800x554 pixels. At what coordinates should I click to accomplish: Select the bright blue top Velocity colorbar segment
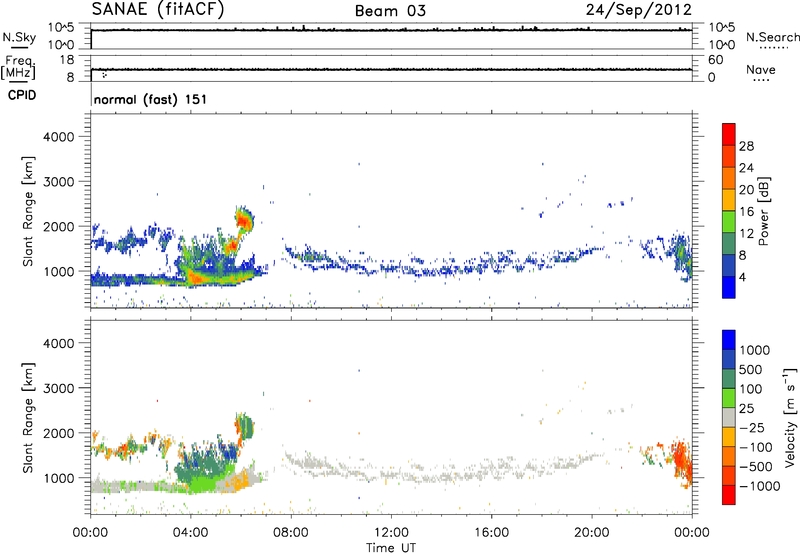coord(729,340)
